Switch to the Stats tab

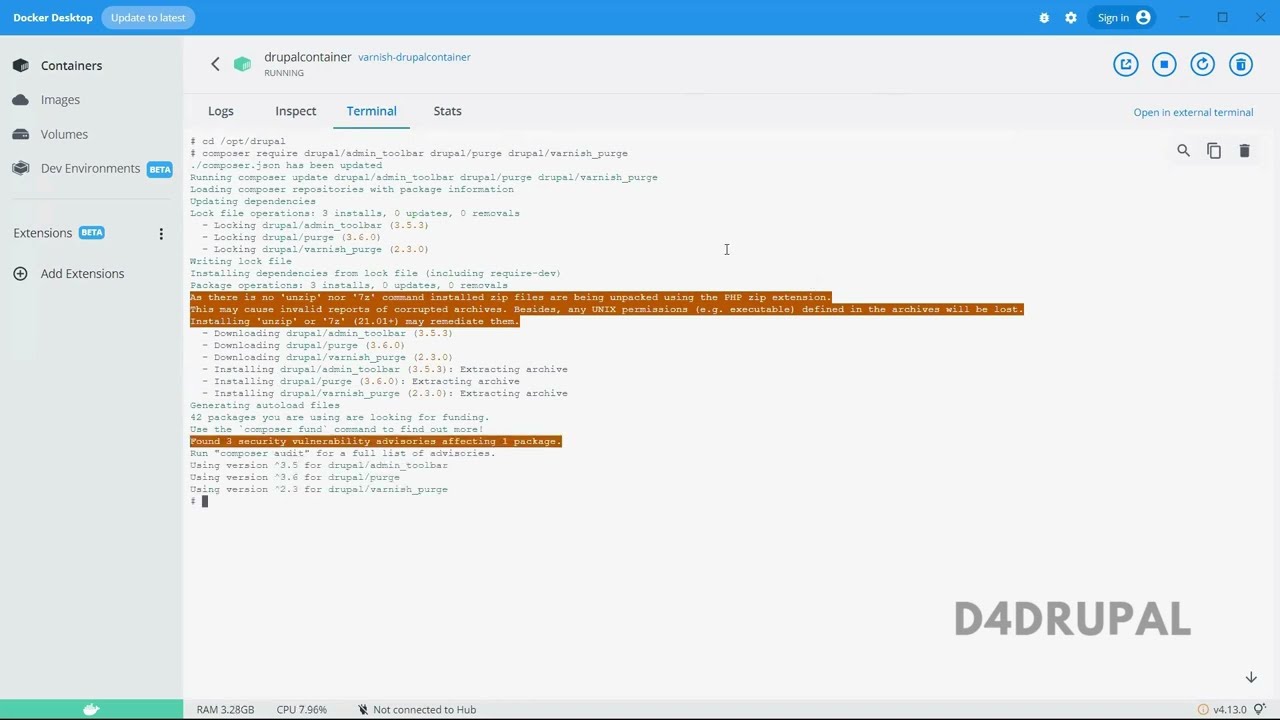pyautogui.click(x=448, y=111)
